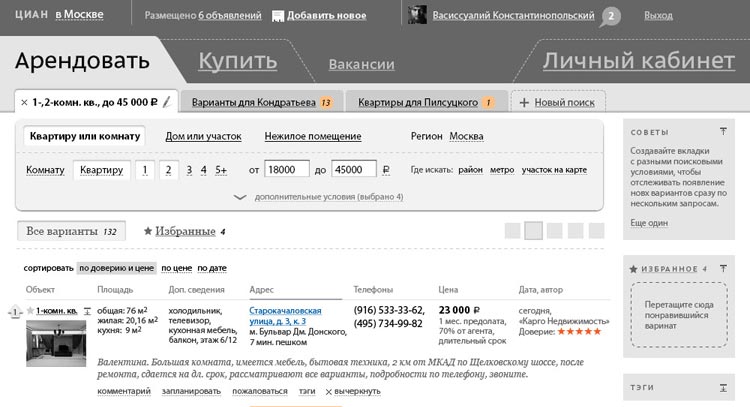Click the star icon beside Избранные tab
Image resolution: width=750 pixels, height=407 pixels.
pos(148,231)
